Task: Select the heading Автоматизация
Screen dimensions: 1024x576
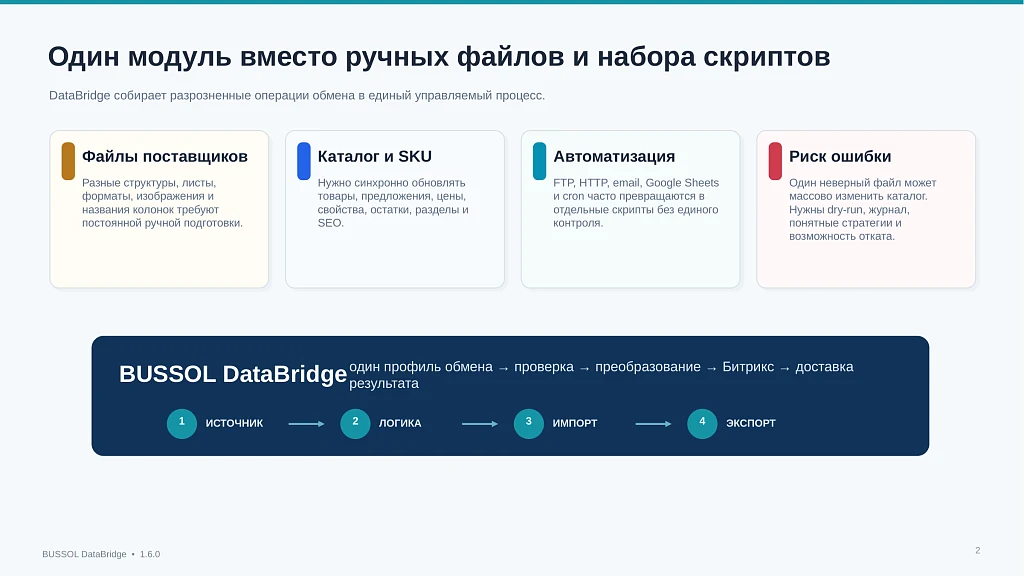Action: tap(614, 157)
